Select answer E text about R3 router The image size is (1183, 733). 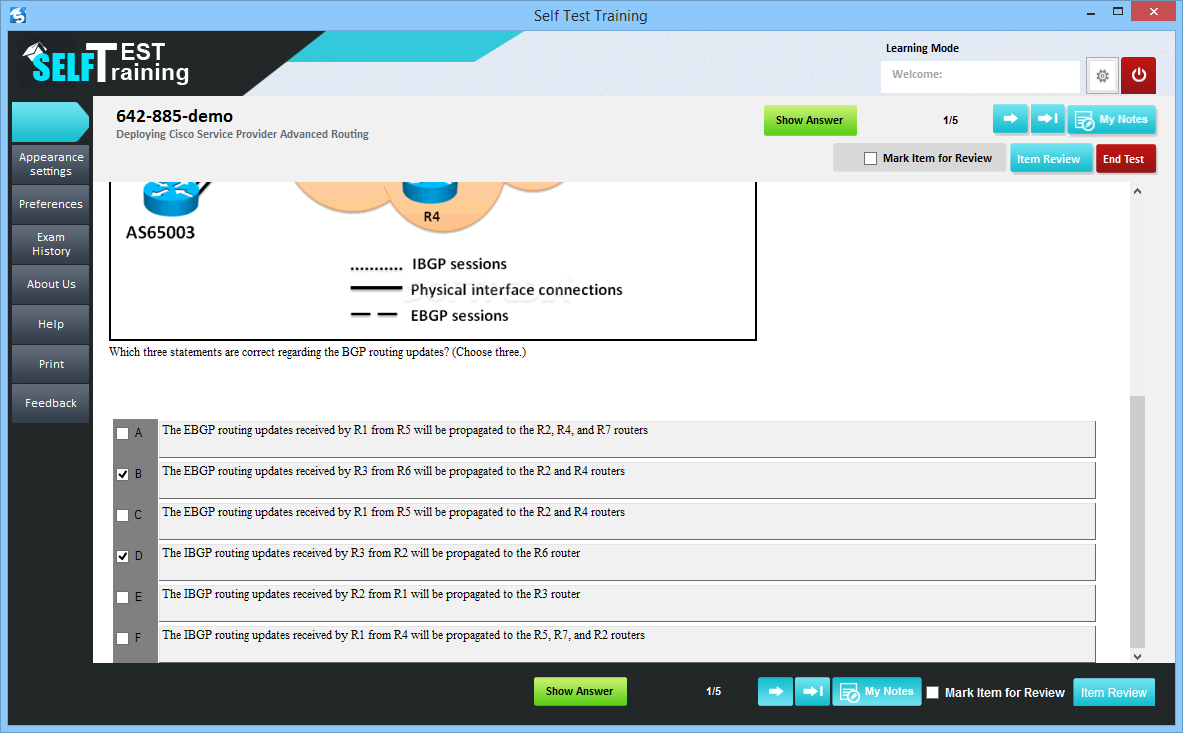371,594
